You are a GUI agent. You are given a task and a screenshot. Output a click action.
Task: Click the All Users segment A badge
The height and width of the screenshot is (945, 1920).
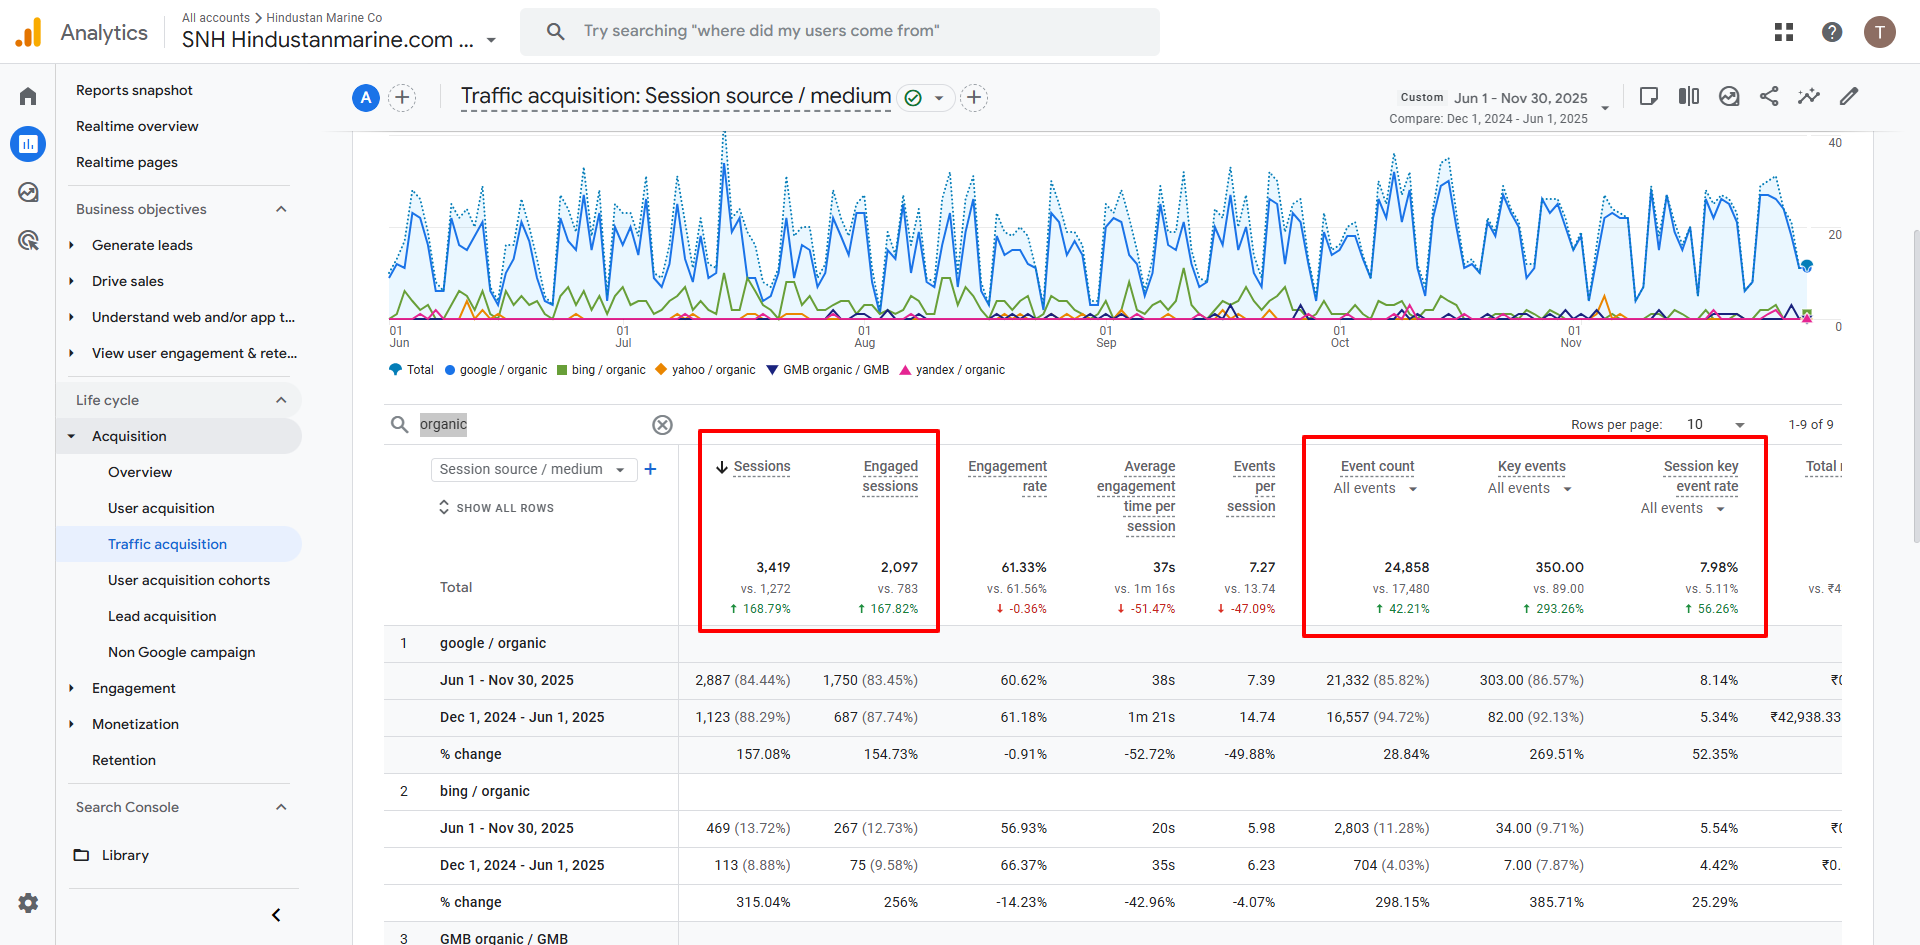366,97
